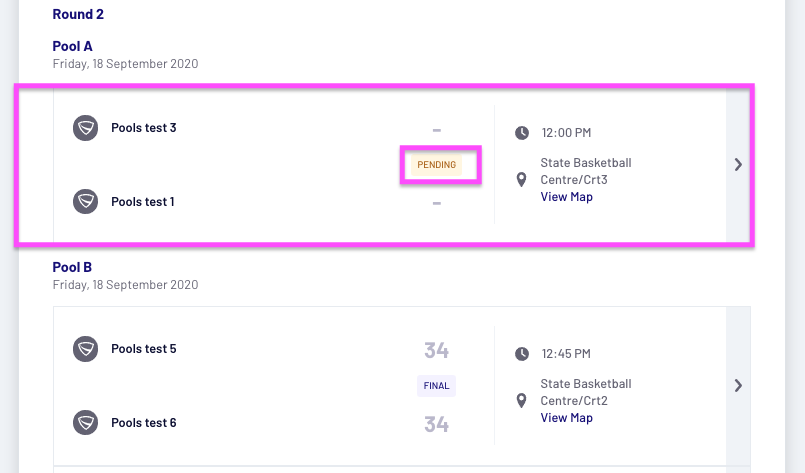This screenshot has width=805, height=473.
Task: Click Pools test 5 team shield icon
Action: pyautogui.click(x=86, y=349)
